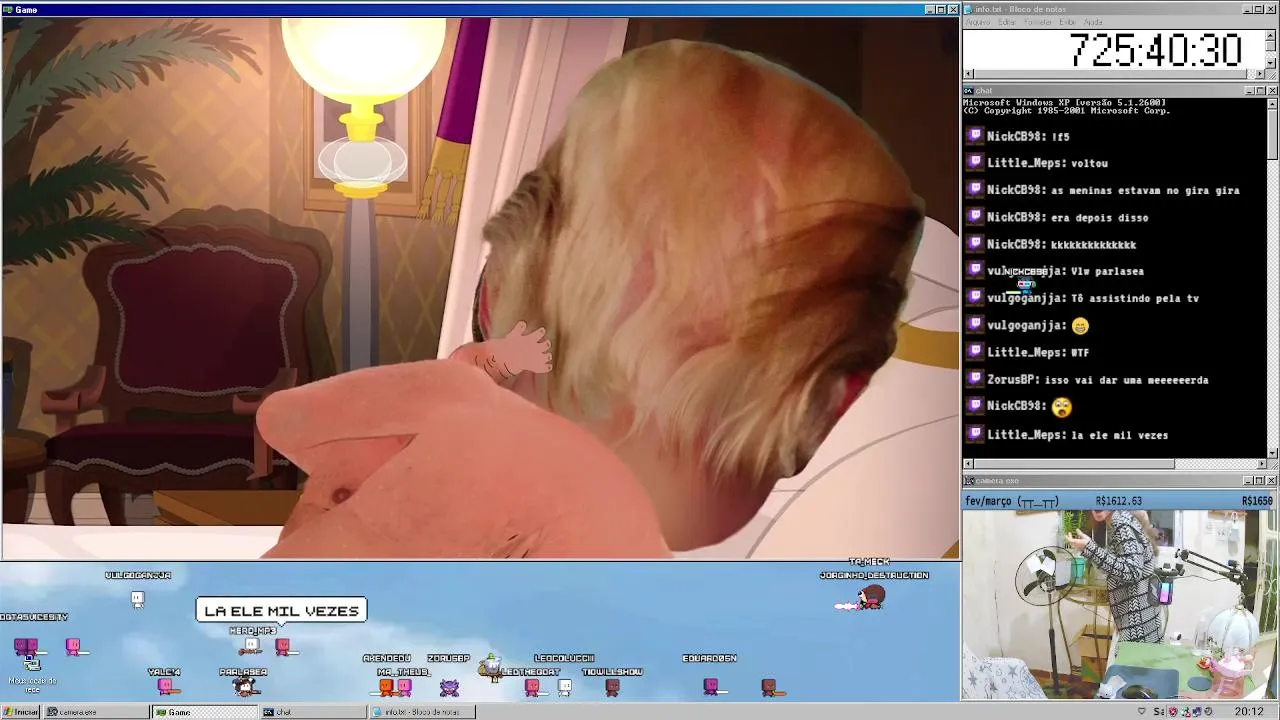Click Notepad scroll down arrow

coord(1271,64)
